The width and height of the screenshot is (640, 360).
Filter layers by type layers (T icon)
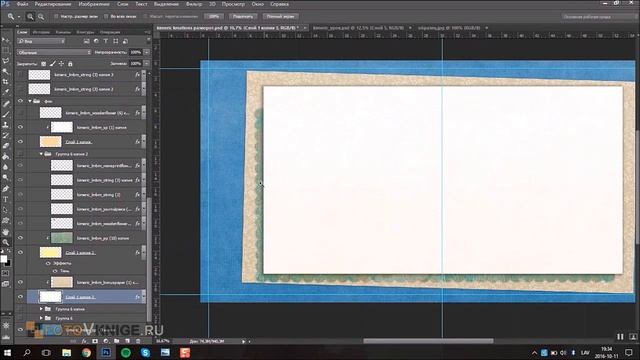pyautogui.click(x=106, y=41)
